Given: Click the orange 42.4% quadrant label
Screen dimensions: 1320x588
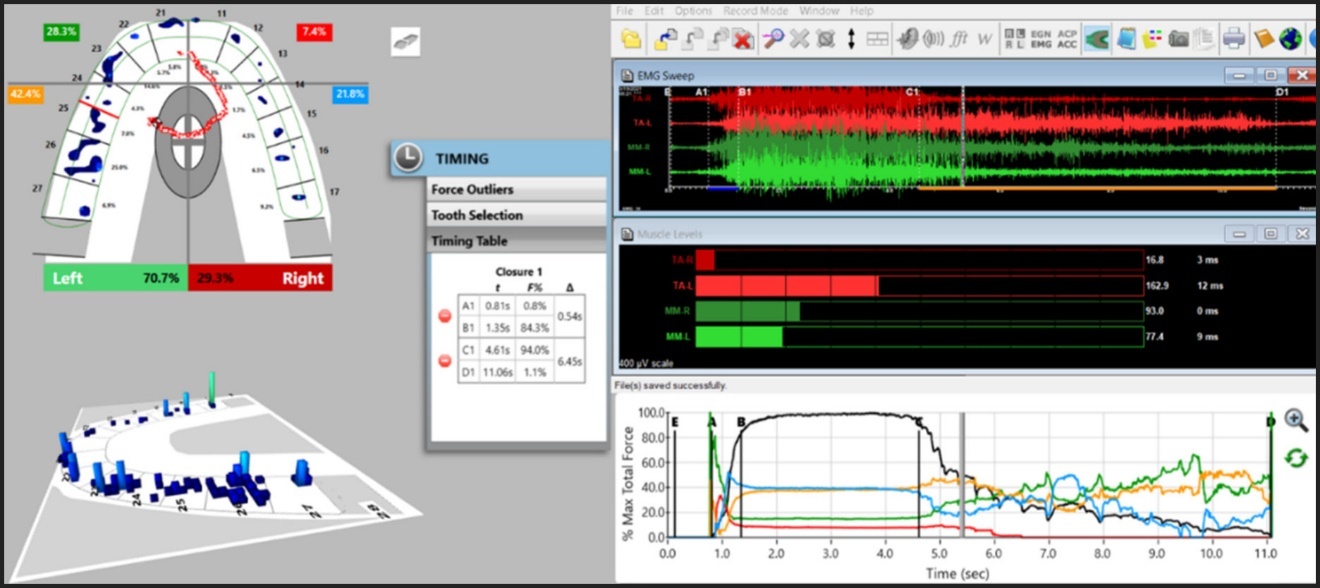Looking at the screenshot, I should pos(25,94).
